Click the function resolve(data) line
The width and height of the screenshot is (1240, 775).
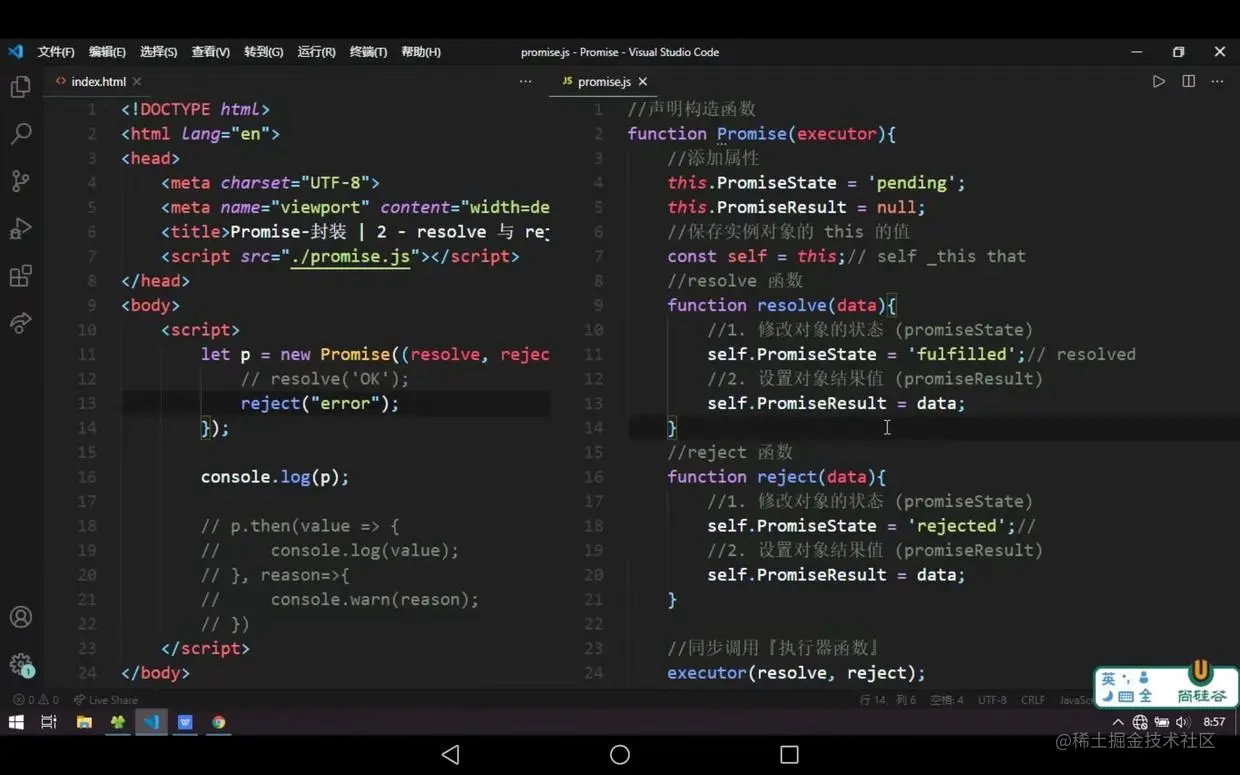pos(782,305)
